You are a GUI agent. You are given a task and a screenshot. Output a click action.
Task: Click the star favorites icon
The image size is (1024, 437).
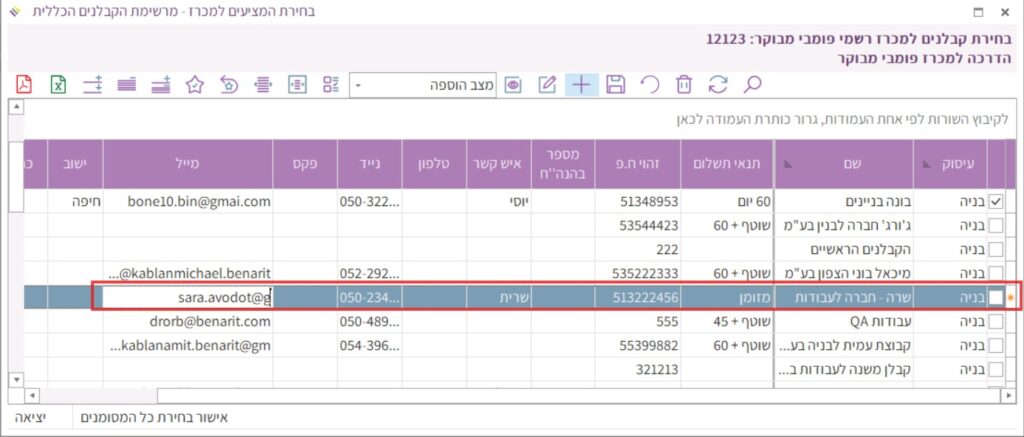click(x=195, y=84)
